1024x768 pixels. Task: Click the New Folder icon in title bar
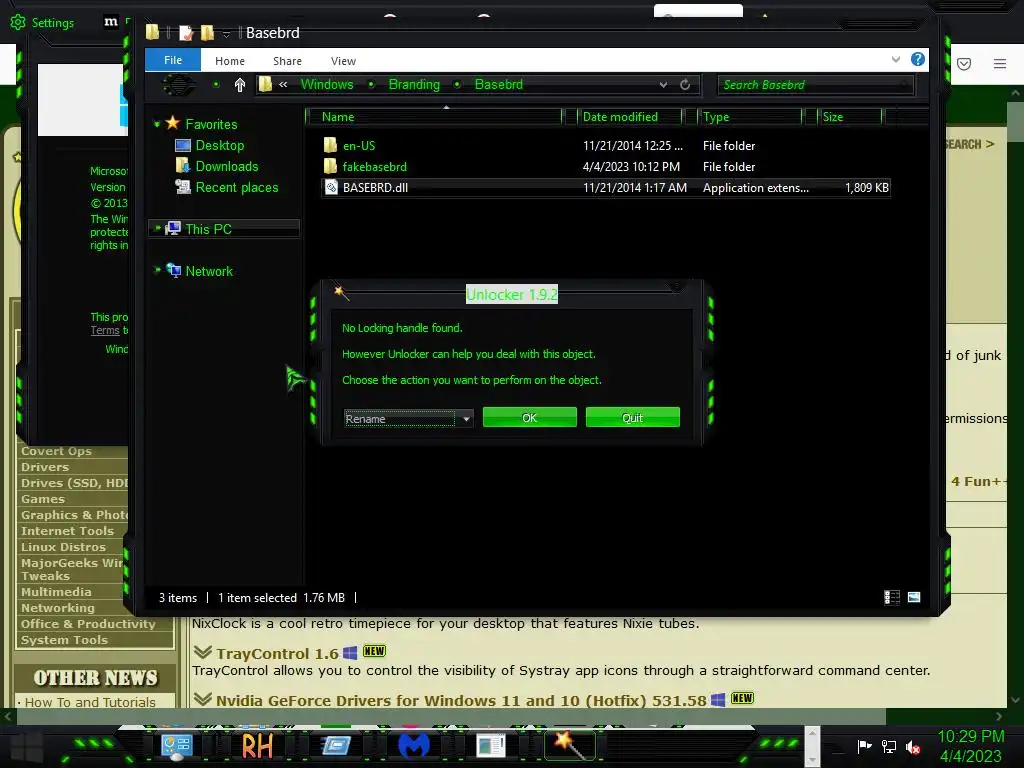207,33
